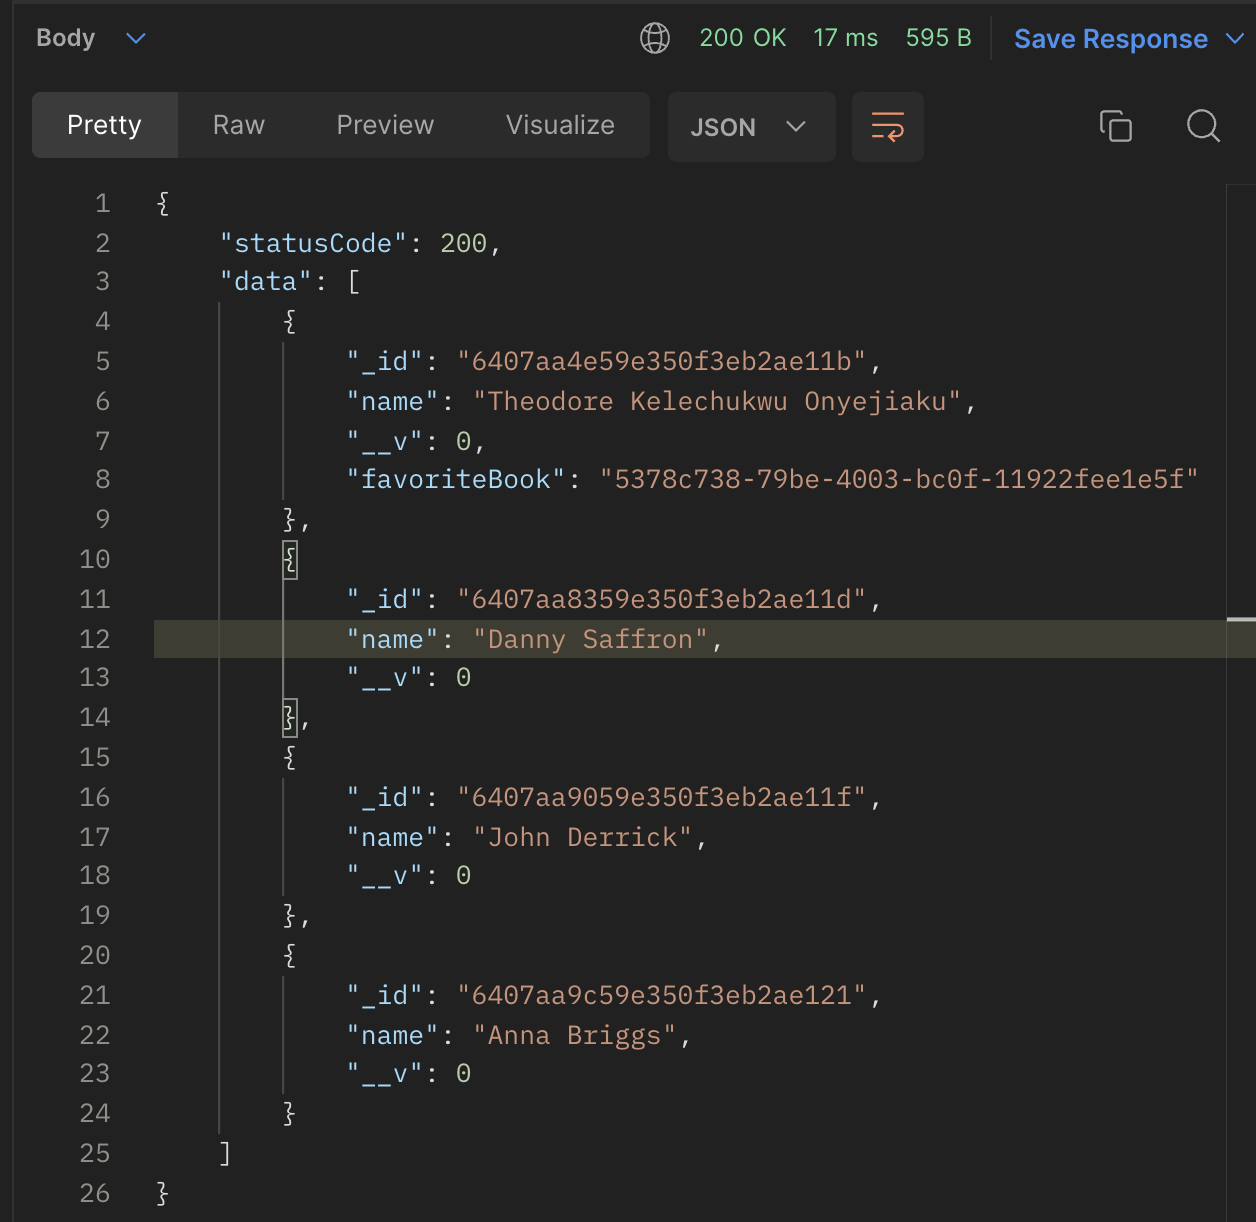Expand the Save Response options chevron
Image resolution: width=1256 pixels, height=1222 pixels.
[x=1235, y=38]
